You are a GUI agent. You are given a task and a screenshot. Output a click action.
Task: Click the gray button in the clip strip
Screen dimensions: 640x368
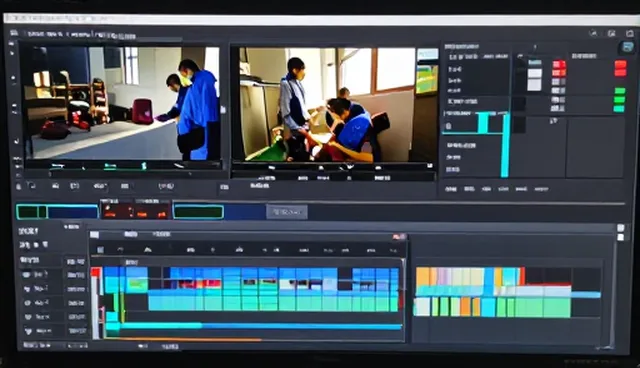coord(287,212)
